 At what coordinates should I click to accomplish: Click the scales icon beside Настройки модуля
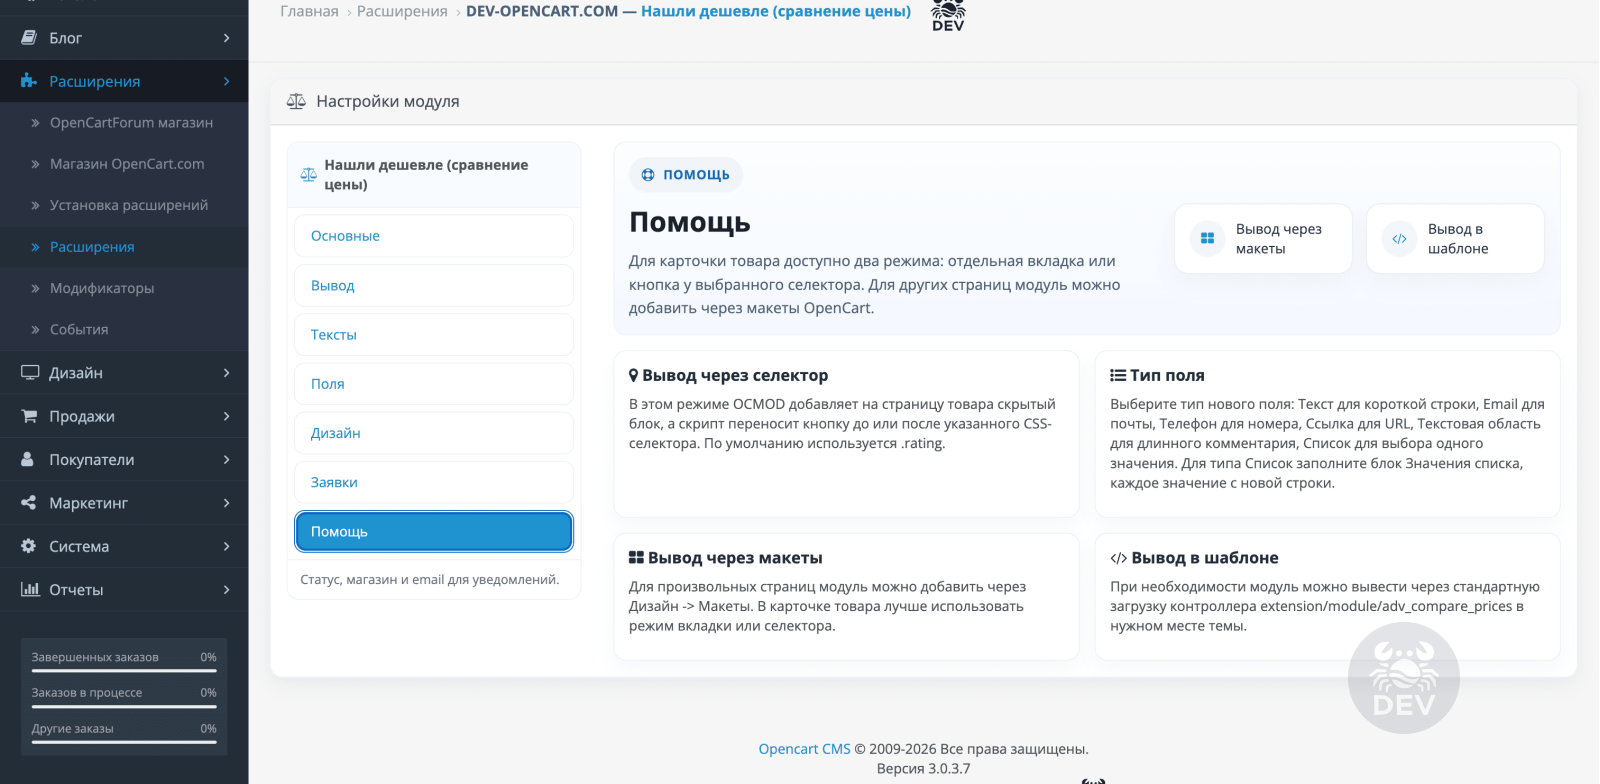point(296,101)
